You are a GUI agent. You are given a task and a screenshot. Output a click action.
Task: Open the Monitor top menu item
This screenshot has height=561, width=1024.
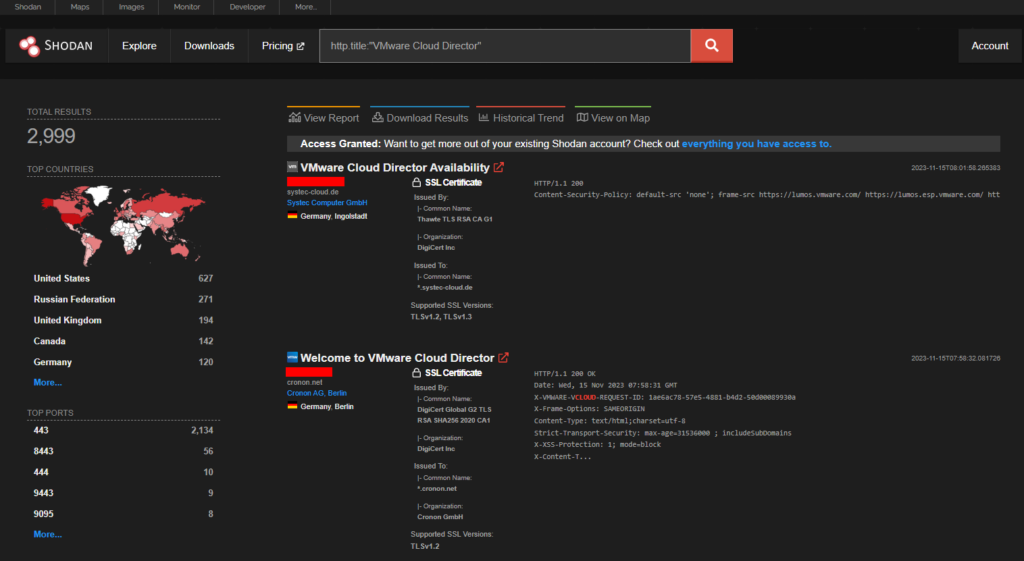187,7
